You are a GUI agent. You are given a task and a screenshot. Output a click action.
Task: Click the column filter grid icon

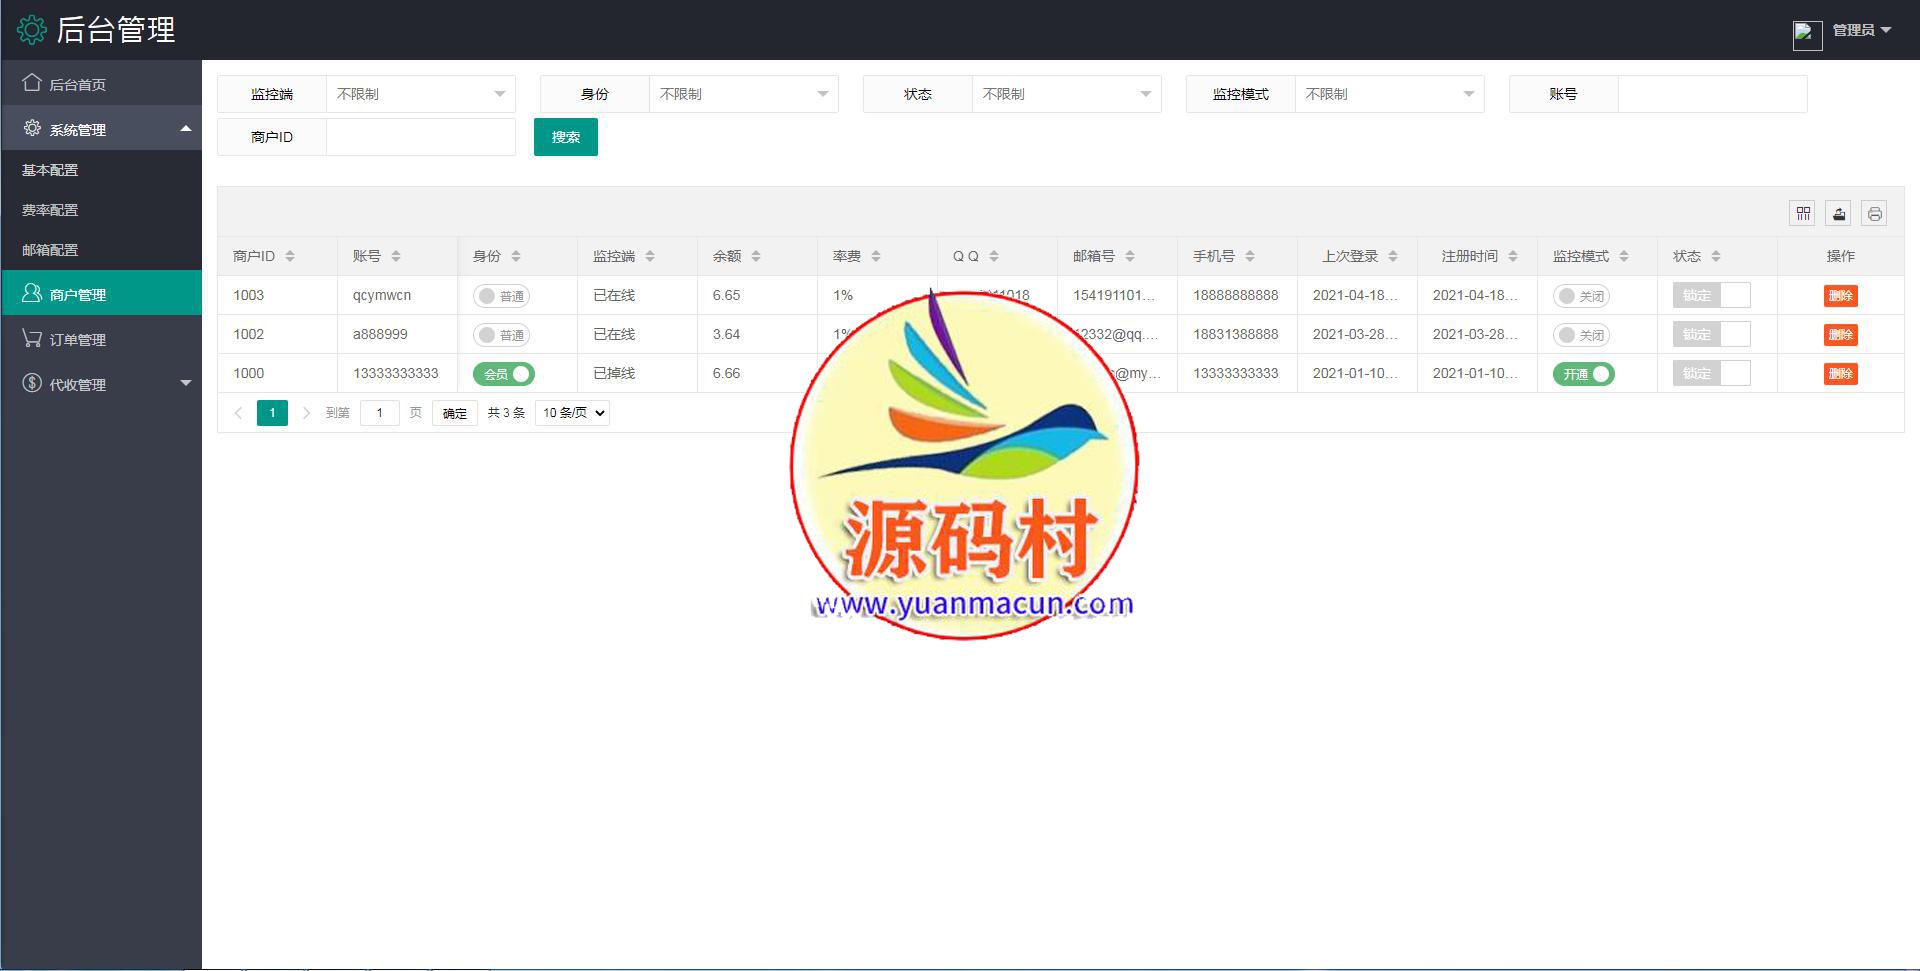(1802, 213)
